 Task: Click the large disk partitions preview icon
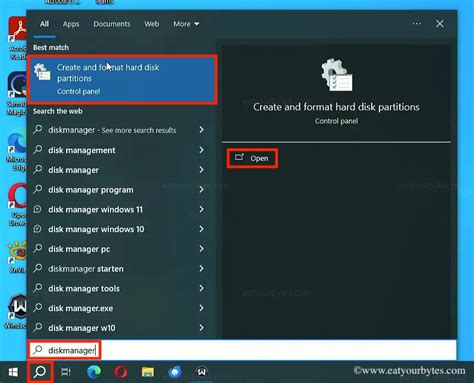(336, 75)
